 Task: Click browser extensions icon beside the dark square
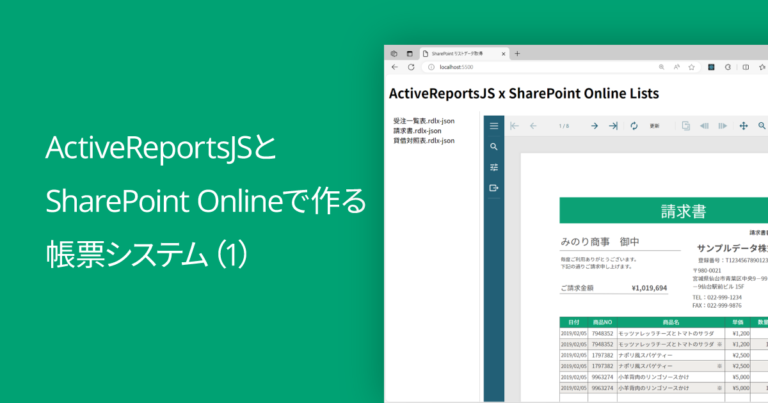tap(728, 67)
